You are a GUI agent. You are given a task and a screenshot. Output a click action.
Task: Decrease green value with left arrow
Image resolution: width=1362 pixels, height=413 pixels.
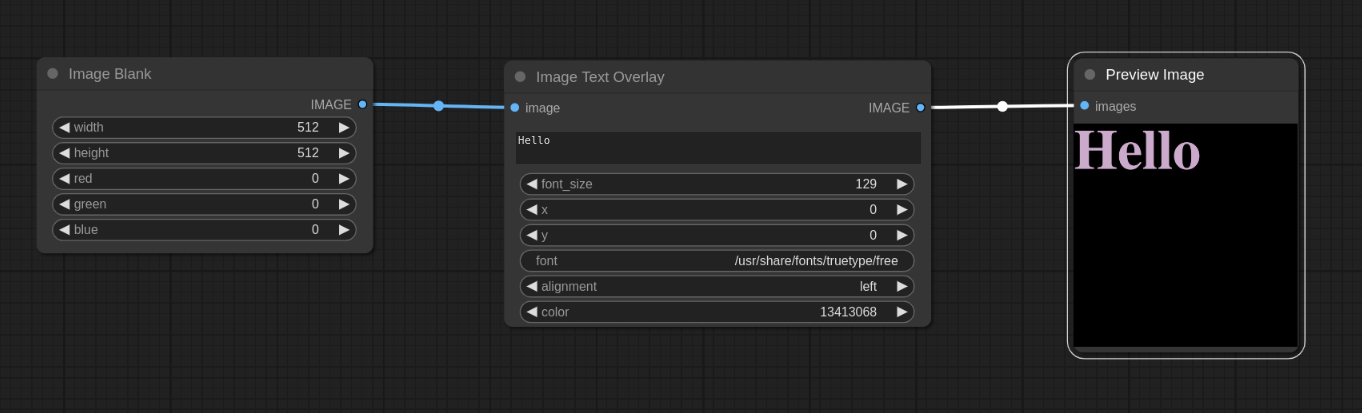(64, 204)
